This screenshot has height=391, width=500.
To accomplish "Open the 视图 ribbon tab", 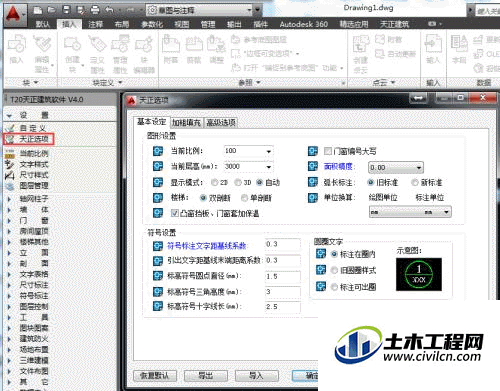I will (182, 24).
